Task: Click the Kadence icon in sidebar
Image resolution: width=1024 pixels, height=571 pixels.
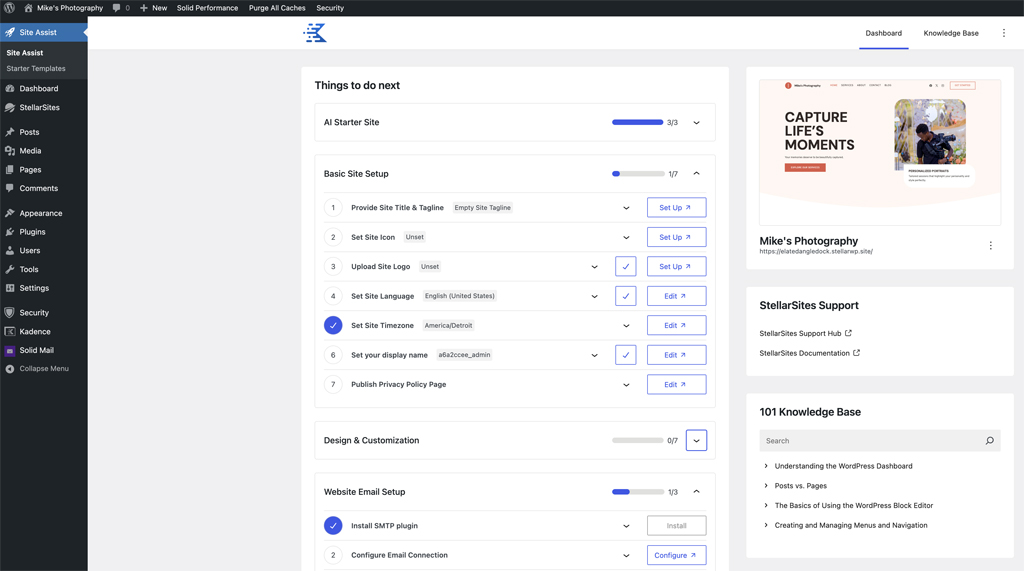Action: coord(10,332)
